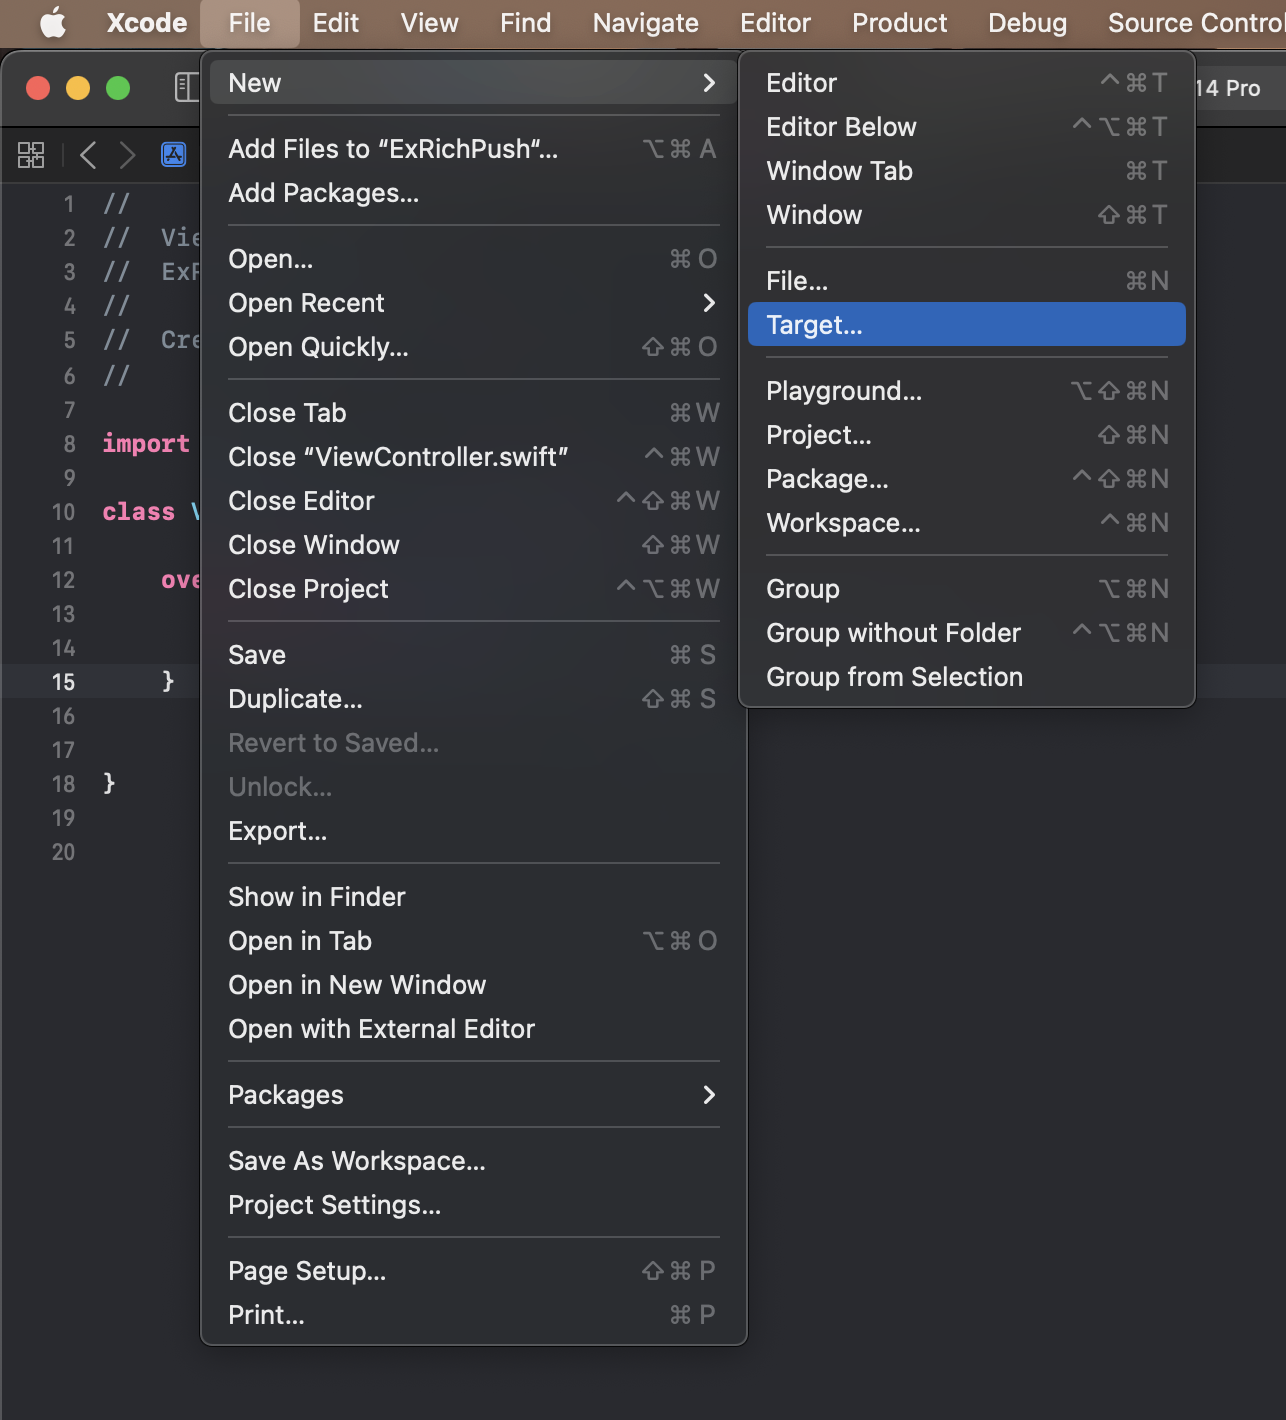1286x1420 pixels.
Task: Choose Close Tab
Action: (473, 413)
